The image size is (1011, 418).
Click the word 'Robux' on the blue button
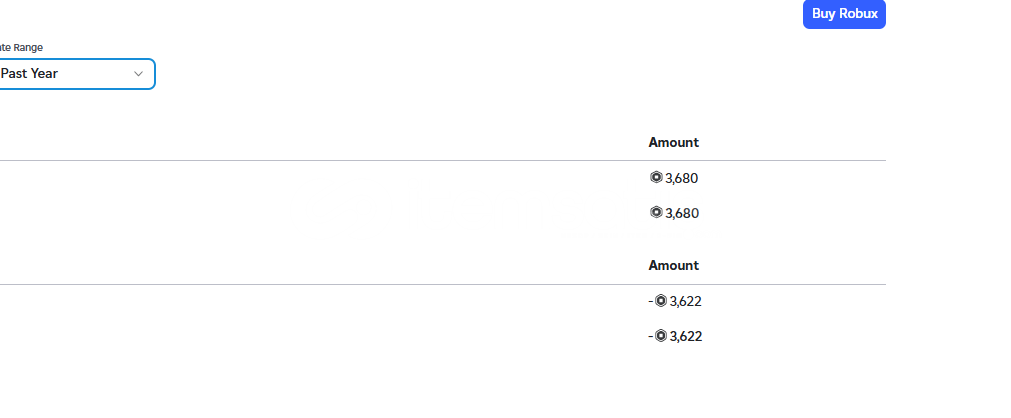(858, 14)
